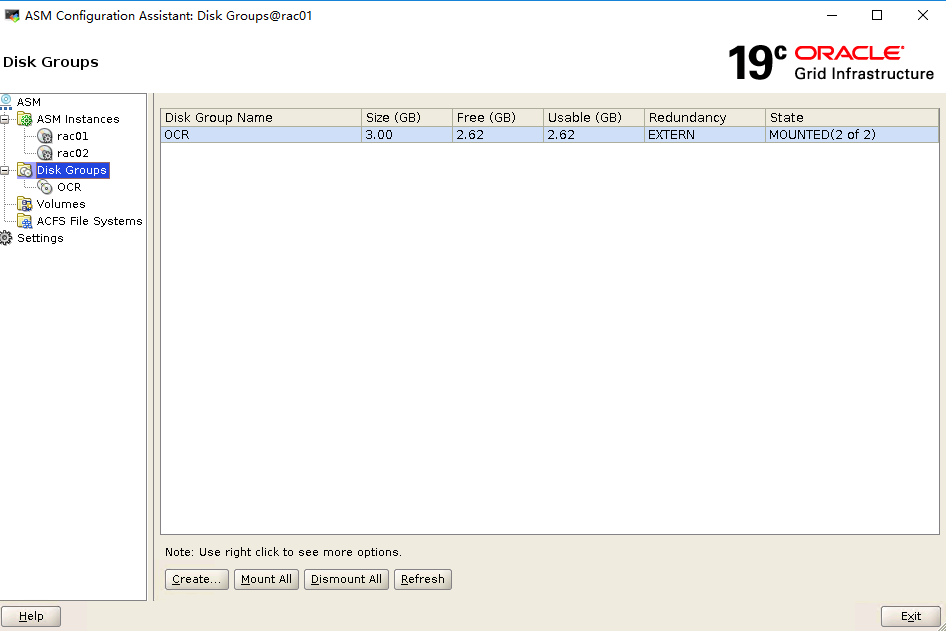Click the Volumes folder icon

coord(25,204)
